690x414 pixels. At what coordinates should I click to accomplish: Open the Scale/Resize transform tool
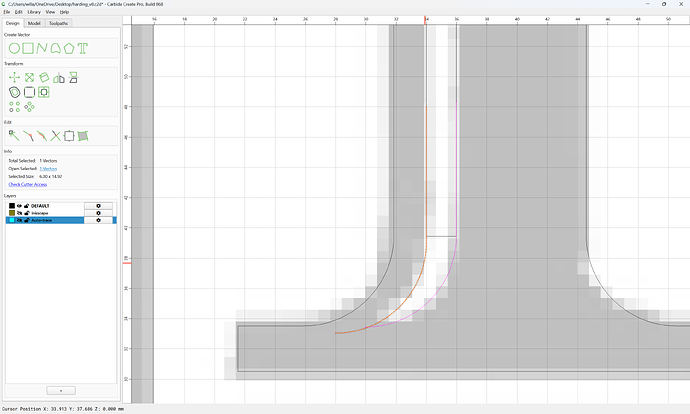pyautogui.click(x=29, y=78)
